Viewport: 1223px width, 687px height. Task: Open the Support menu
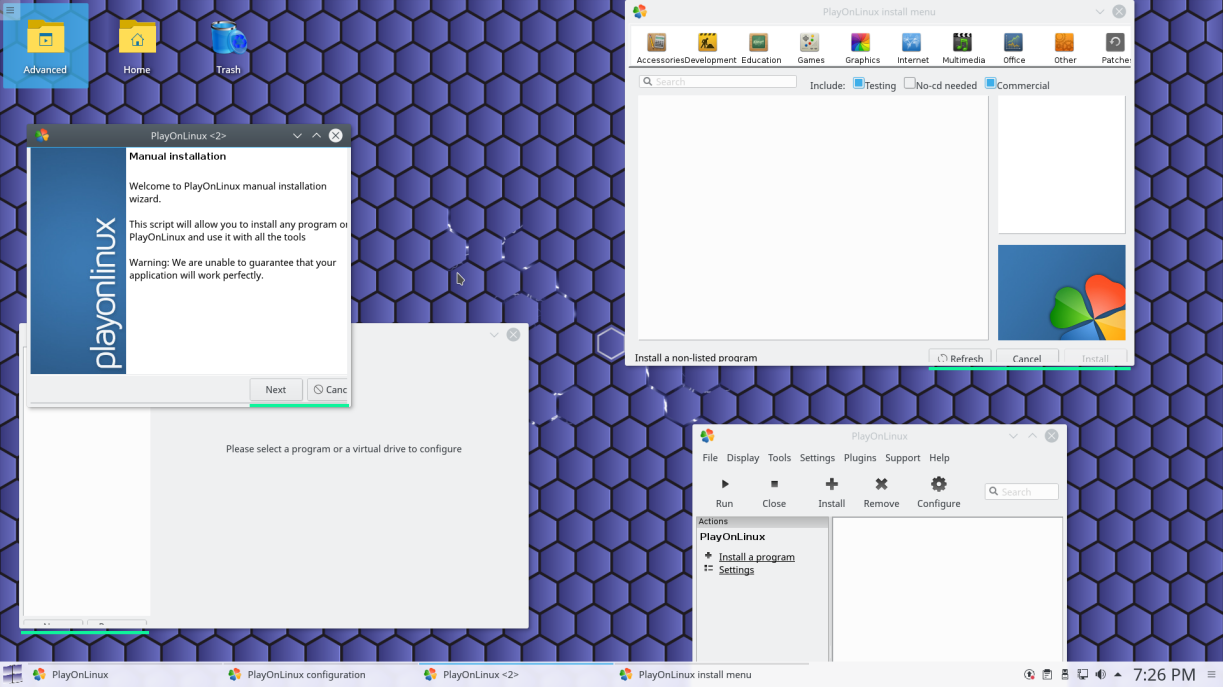[x=902, y=458]
